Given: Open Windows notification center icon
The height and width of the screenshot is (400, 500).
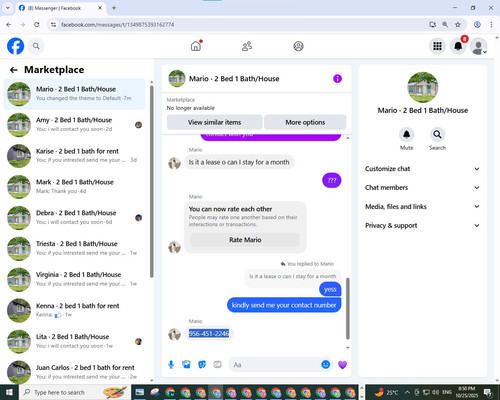Looking at the screenshot, I should click(488, 392).
